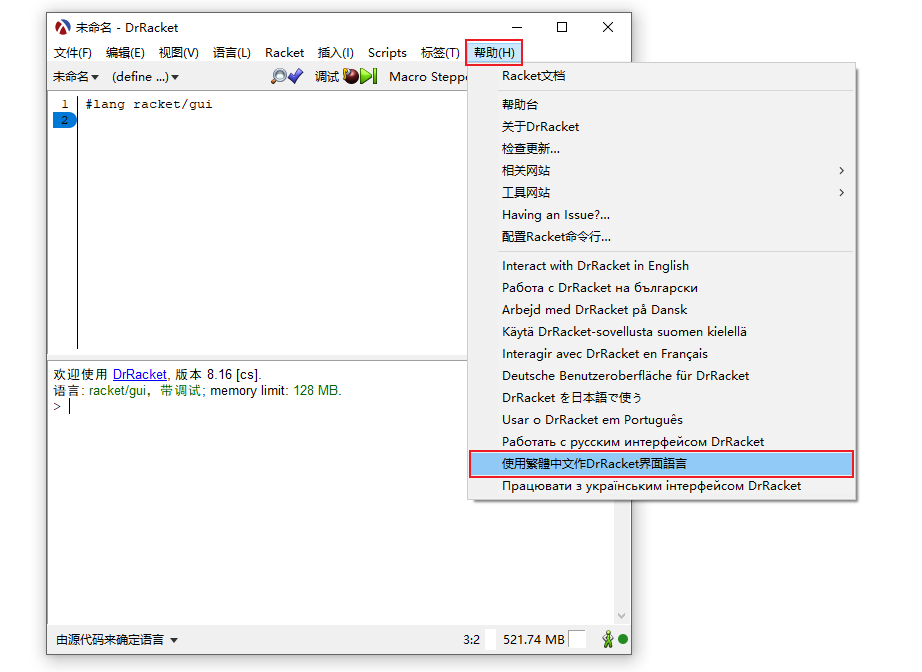Viewport: 922px width, 672px height.
Task: Follow the DrRacket link in the welcome message
Action: pyautogui.click(x=139, y=375)
